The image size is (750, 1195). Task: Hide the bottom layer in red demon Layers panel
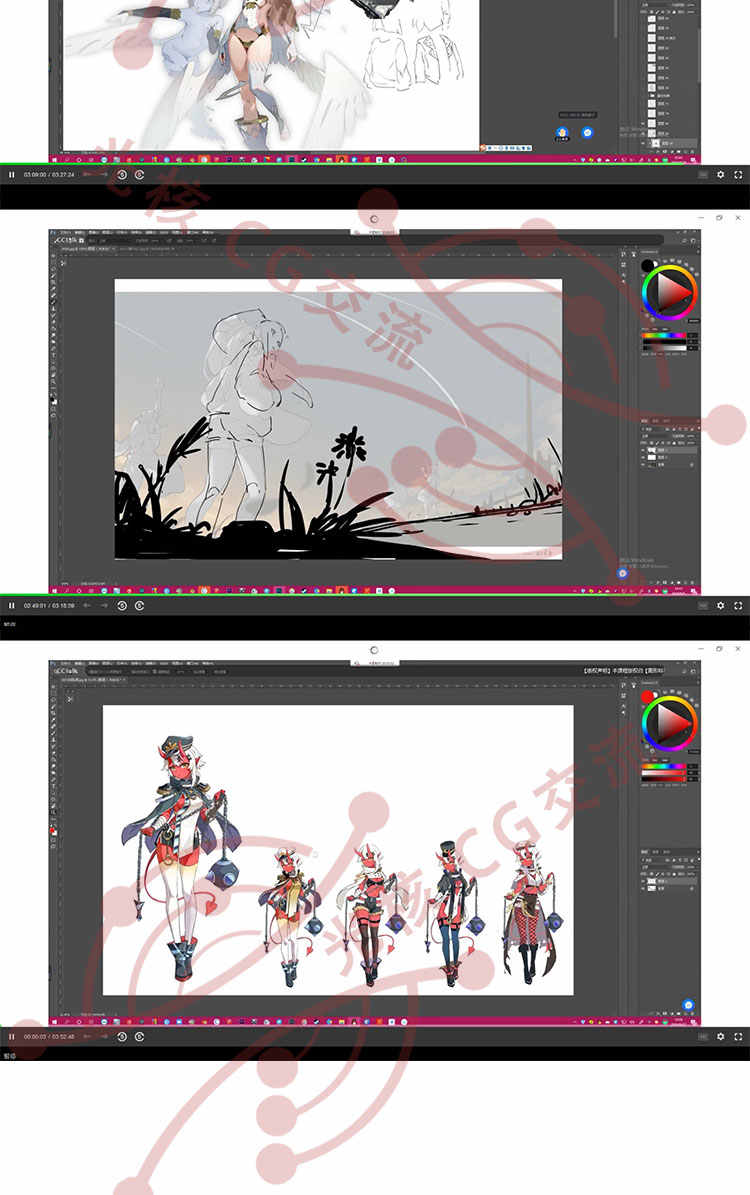[x=643, y=889]
